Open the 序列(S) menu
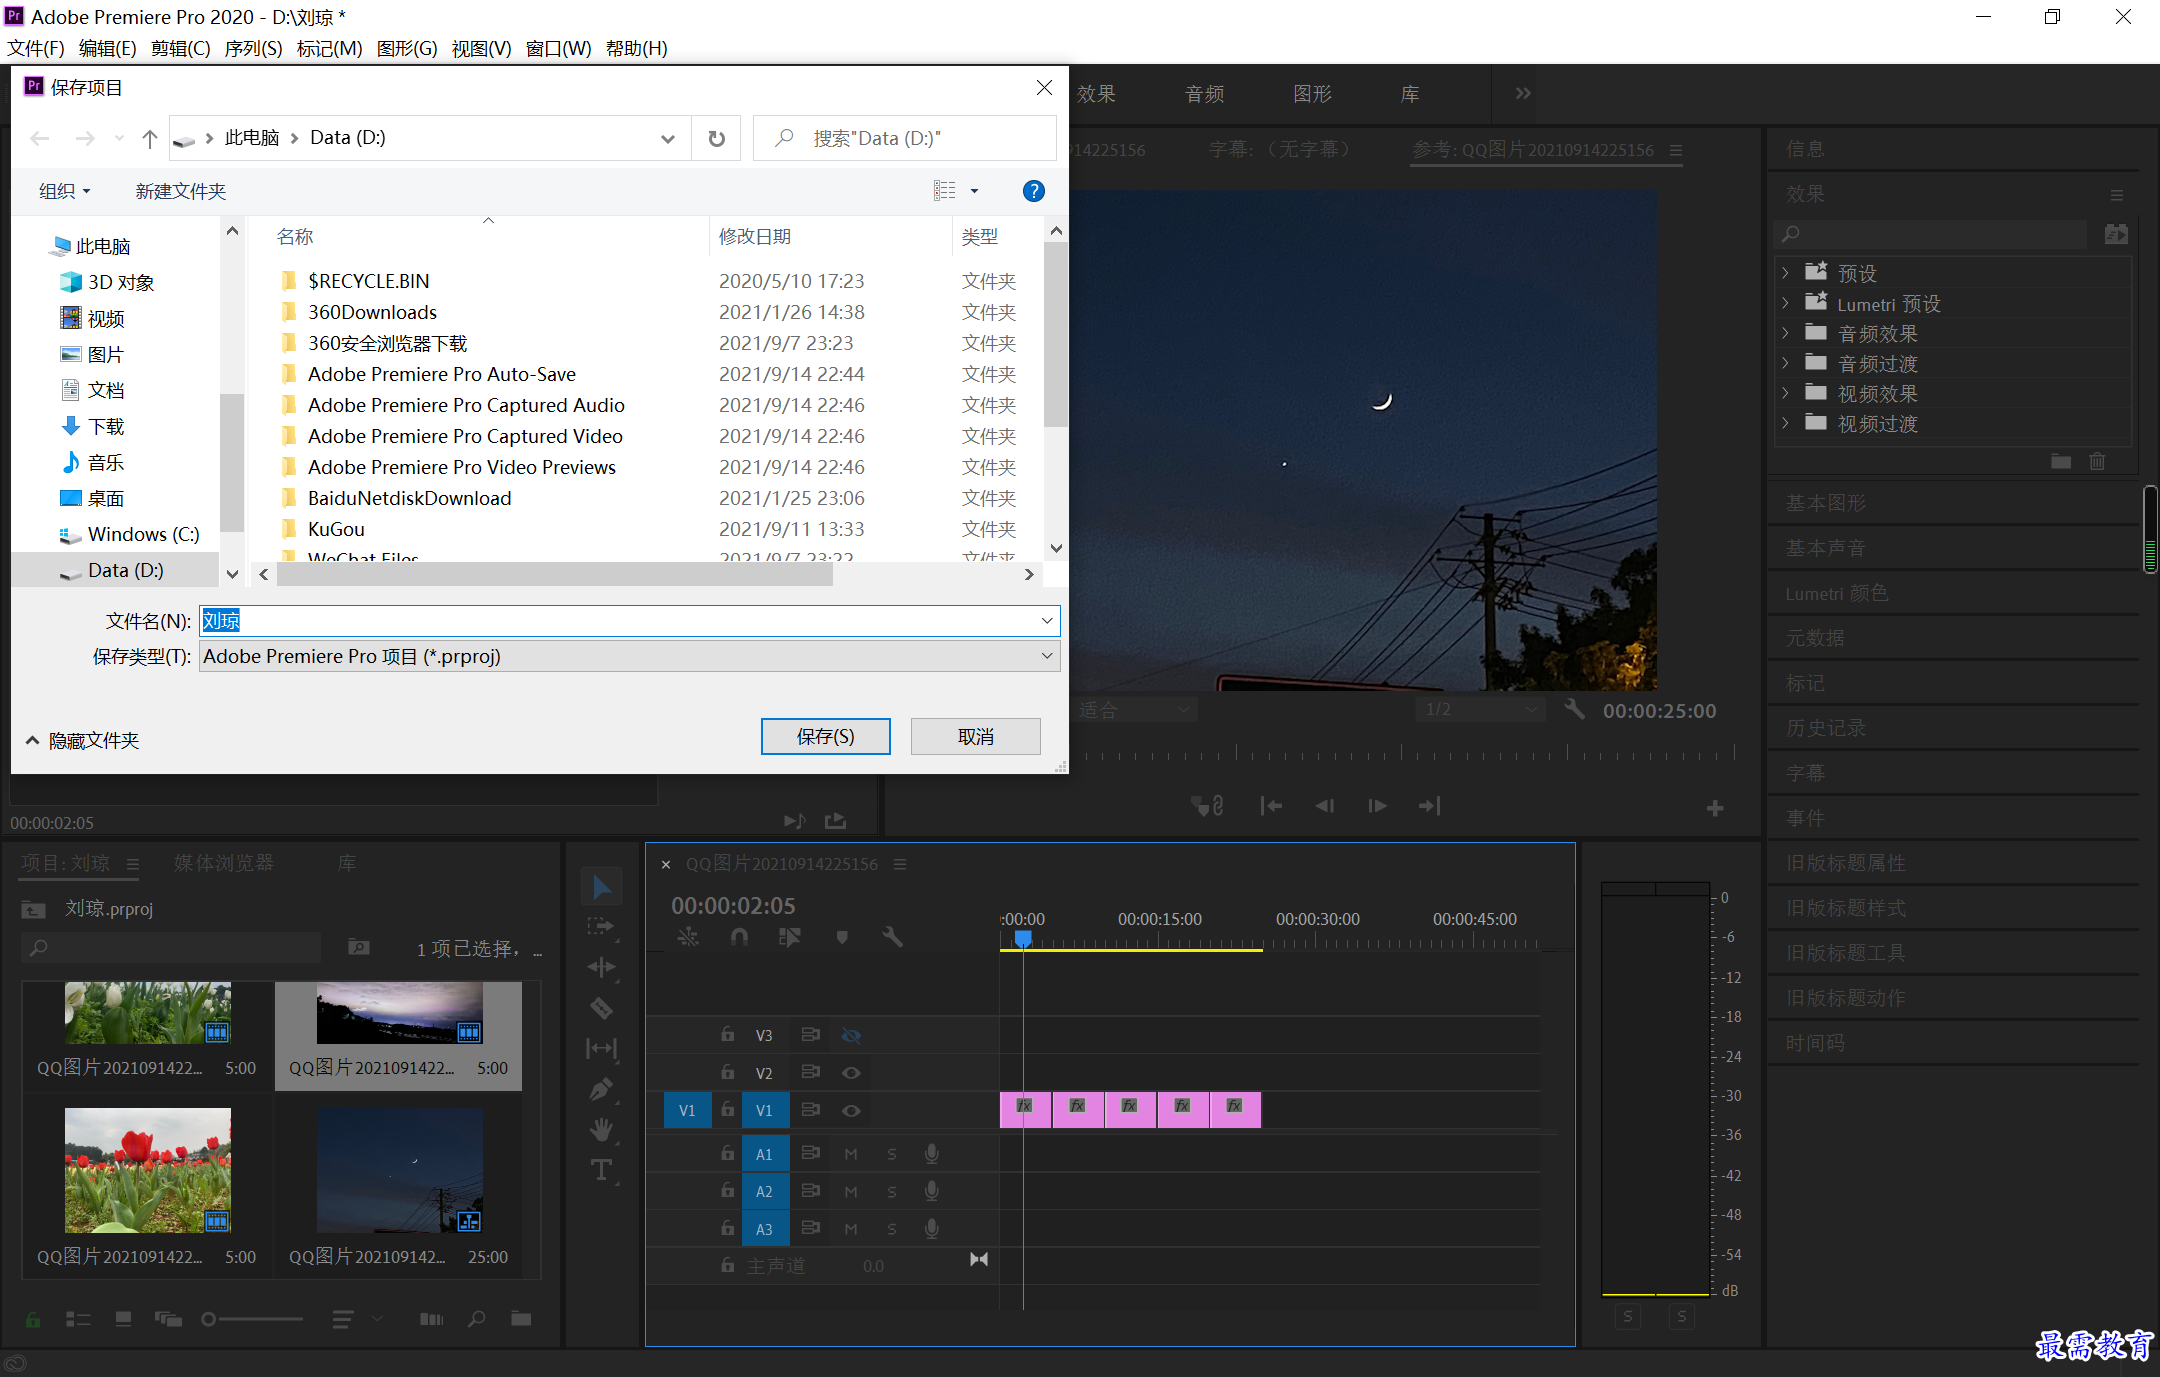Viewport: 2160px width, 1377px height. click(x=253, y=48)
